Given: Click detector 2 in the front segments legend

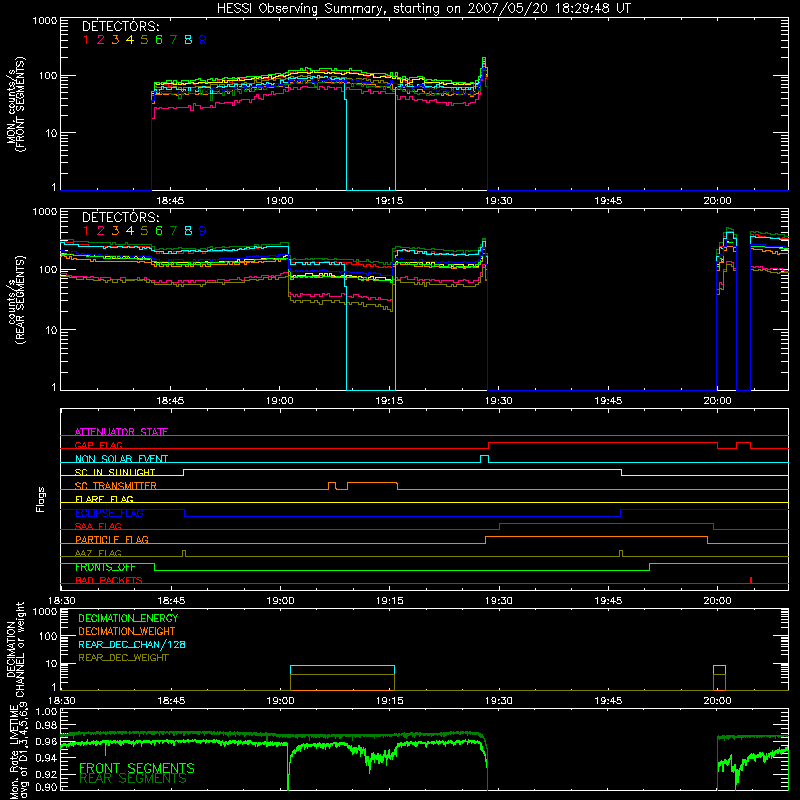Looking at the screenshot, I should (101, 40).
